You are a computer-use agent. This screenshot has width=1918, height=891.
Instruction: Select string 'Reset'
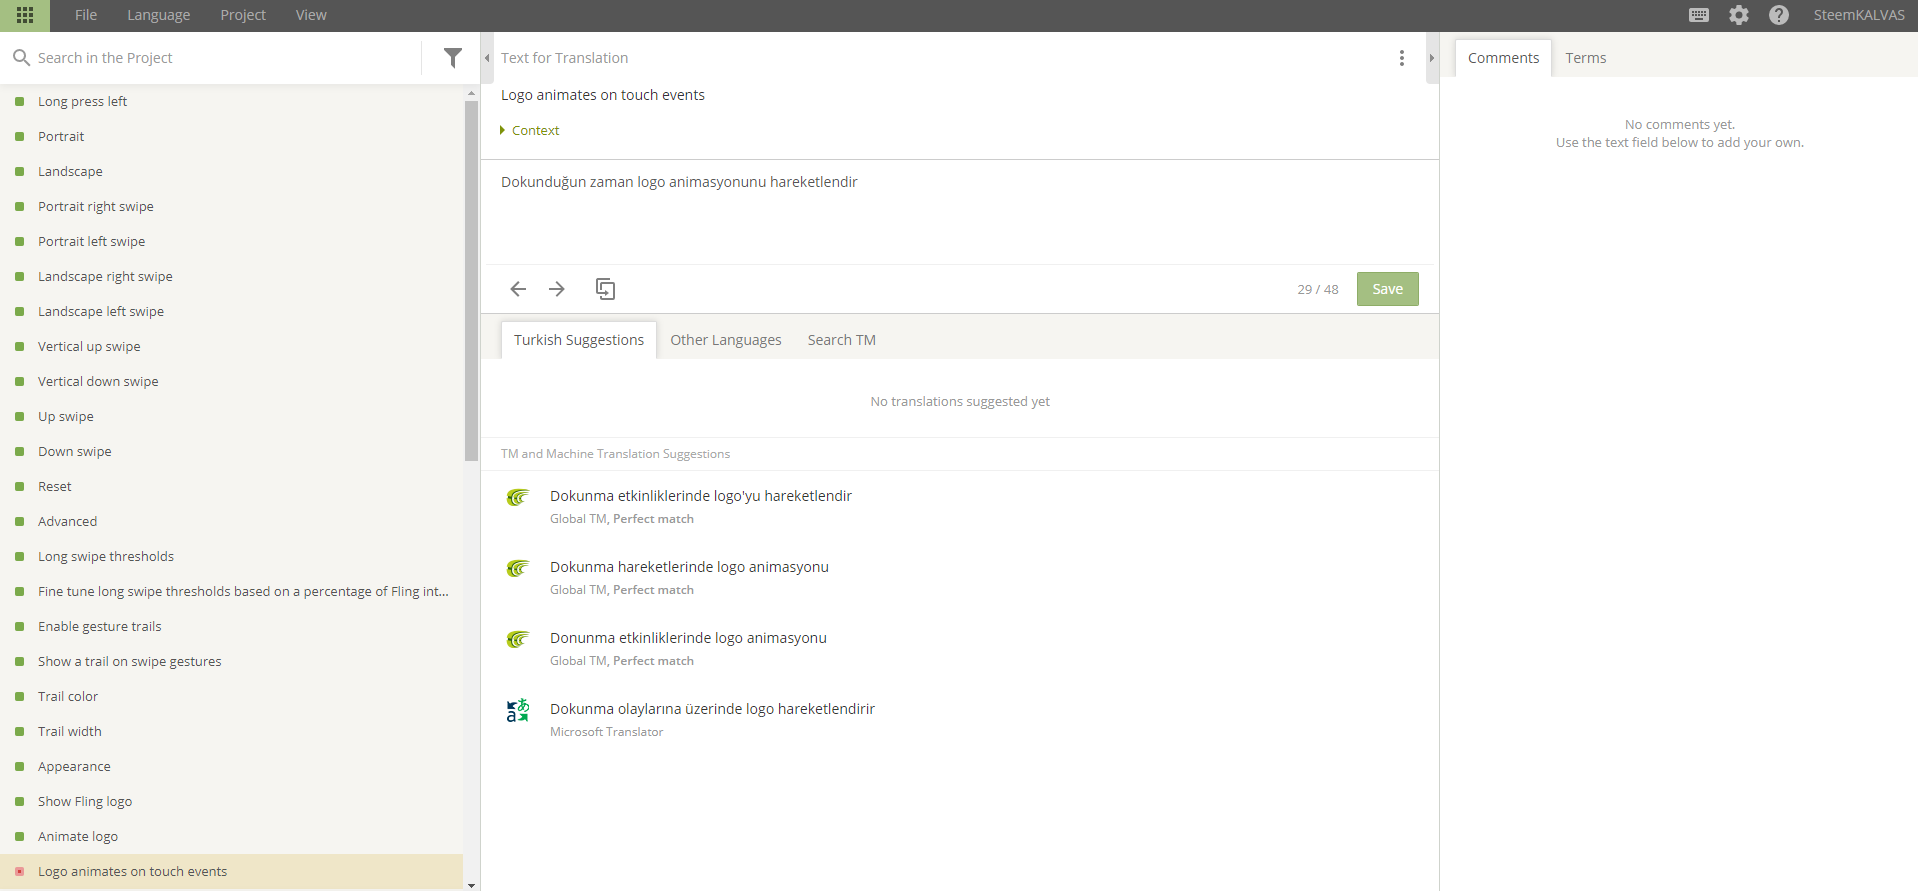tap(231, 486)
